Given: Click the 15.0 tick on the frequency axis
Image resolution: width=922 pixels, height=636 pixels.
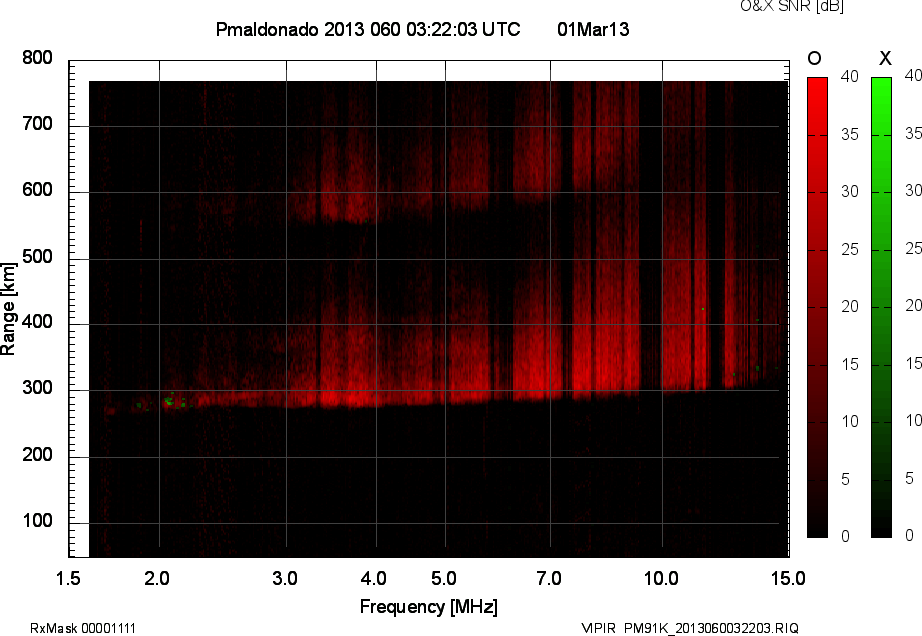Looking at the screenshot, I should (788, 578).
